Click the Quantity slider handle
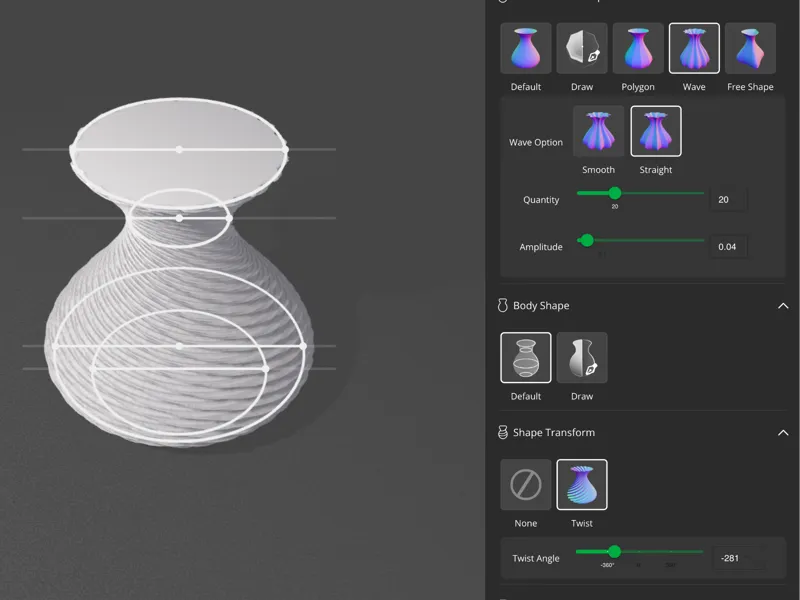Screen dimensions: 800x600 [x=615, y=193]
